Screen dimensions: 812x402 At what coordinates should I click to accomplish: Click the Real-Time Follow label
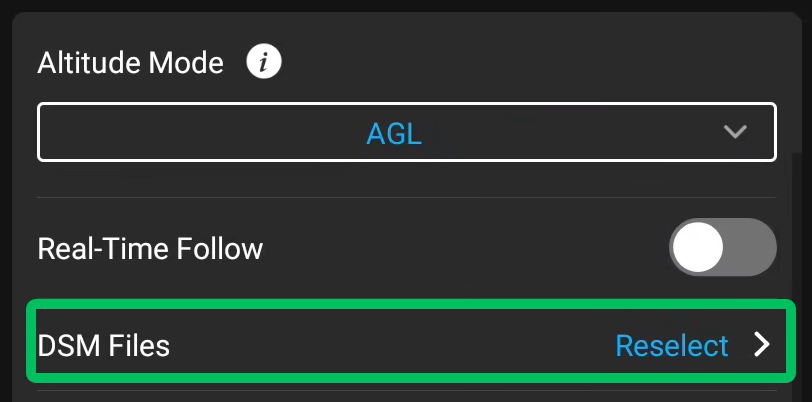tap(150, 249)
